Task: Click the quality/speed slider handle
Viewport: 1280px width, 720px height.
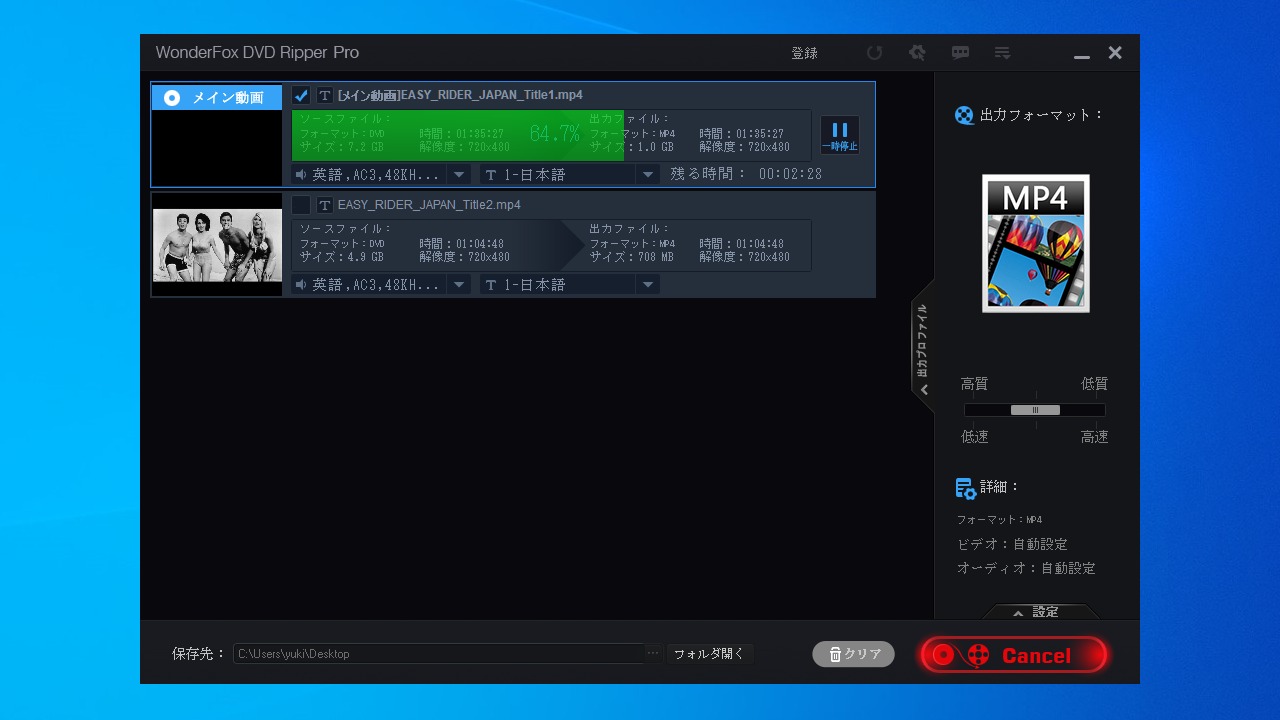Action: (x=1035, y=410)
